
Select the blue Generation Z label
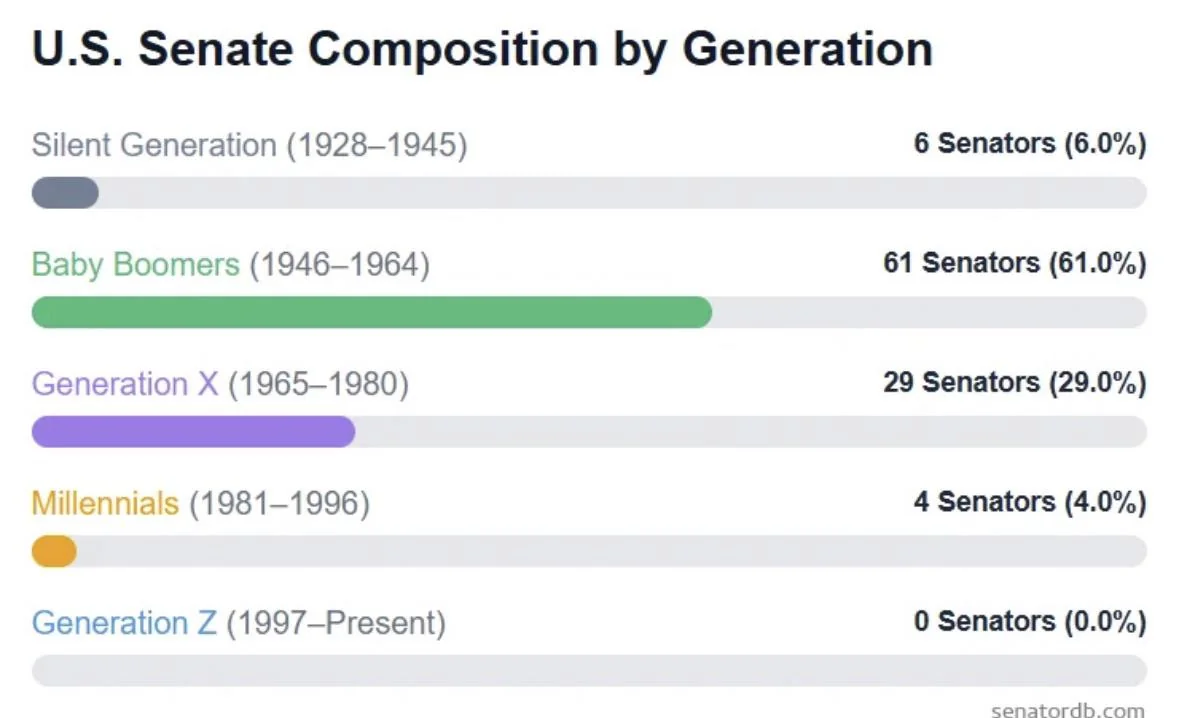(x=124, y=623)
